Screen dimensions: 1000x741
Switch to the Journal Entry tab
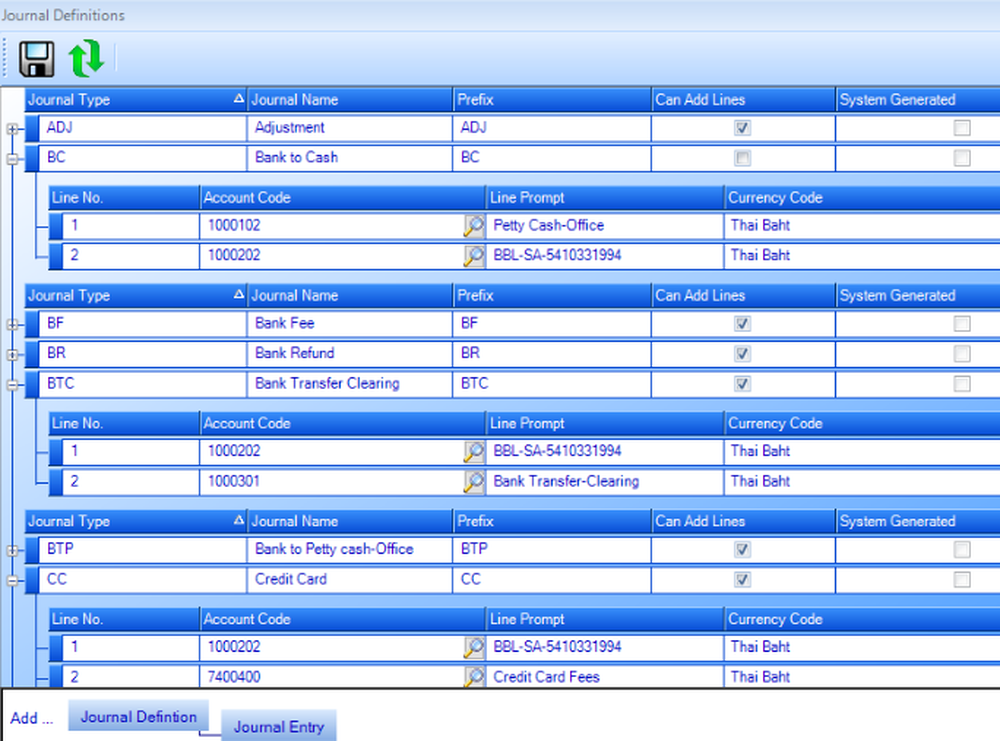click(x=279, y=727)
